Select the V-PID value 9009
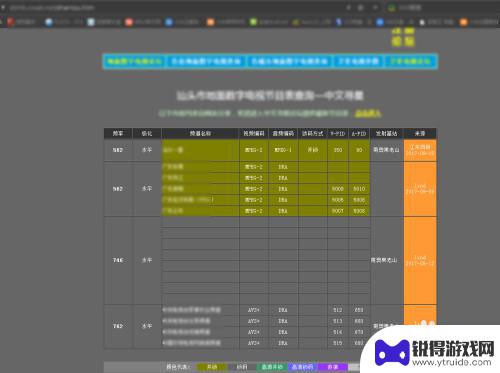 pos(338,189)
